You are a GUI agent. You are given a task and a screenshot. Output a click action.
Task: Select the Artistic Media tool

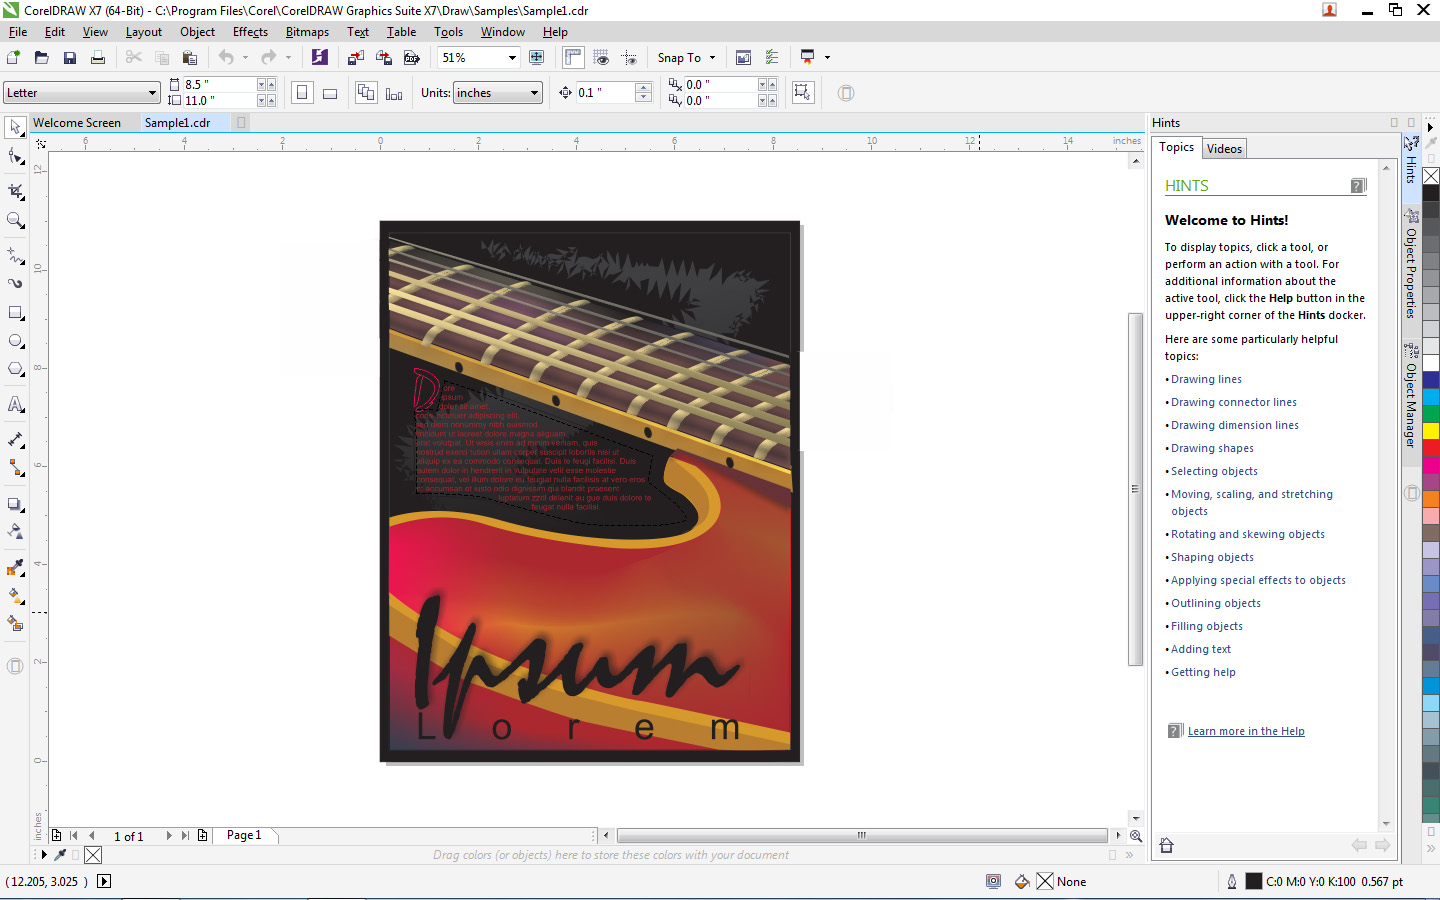[x=15, y=284]
